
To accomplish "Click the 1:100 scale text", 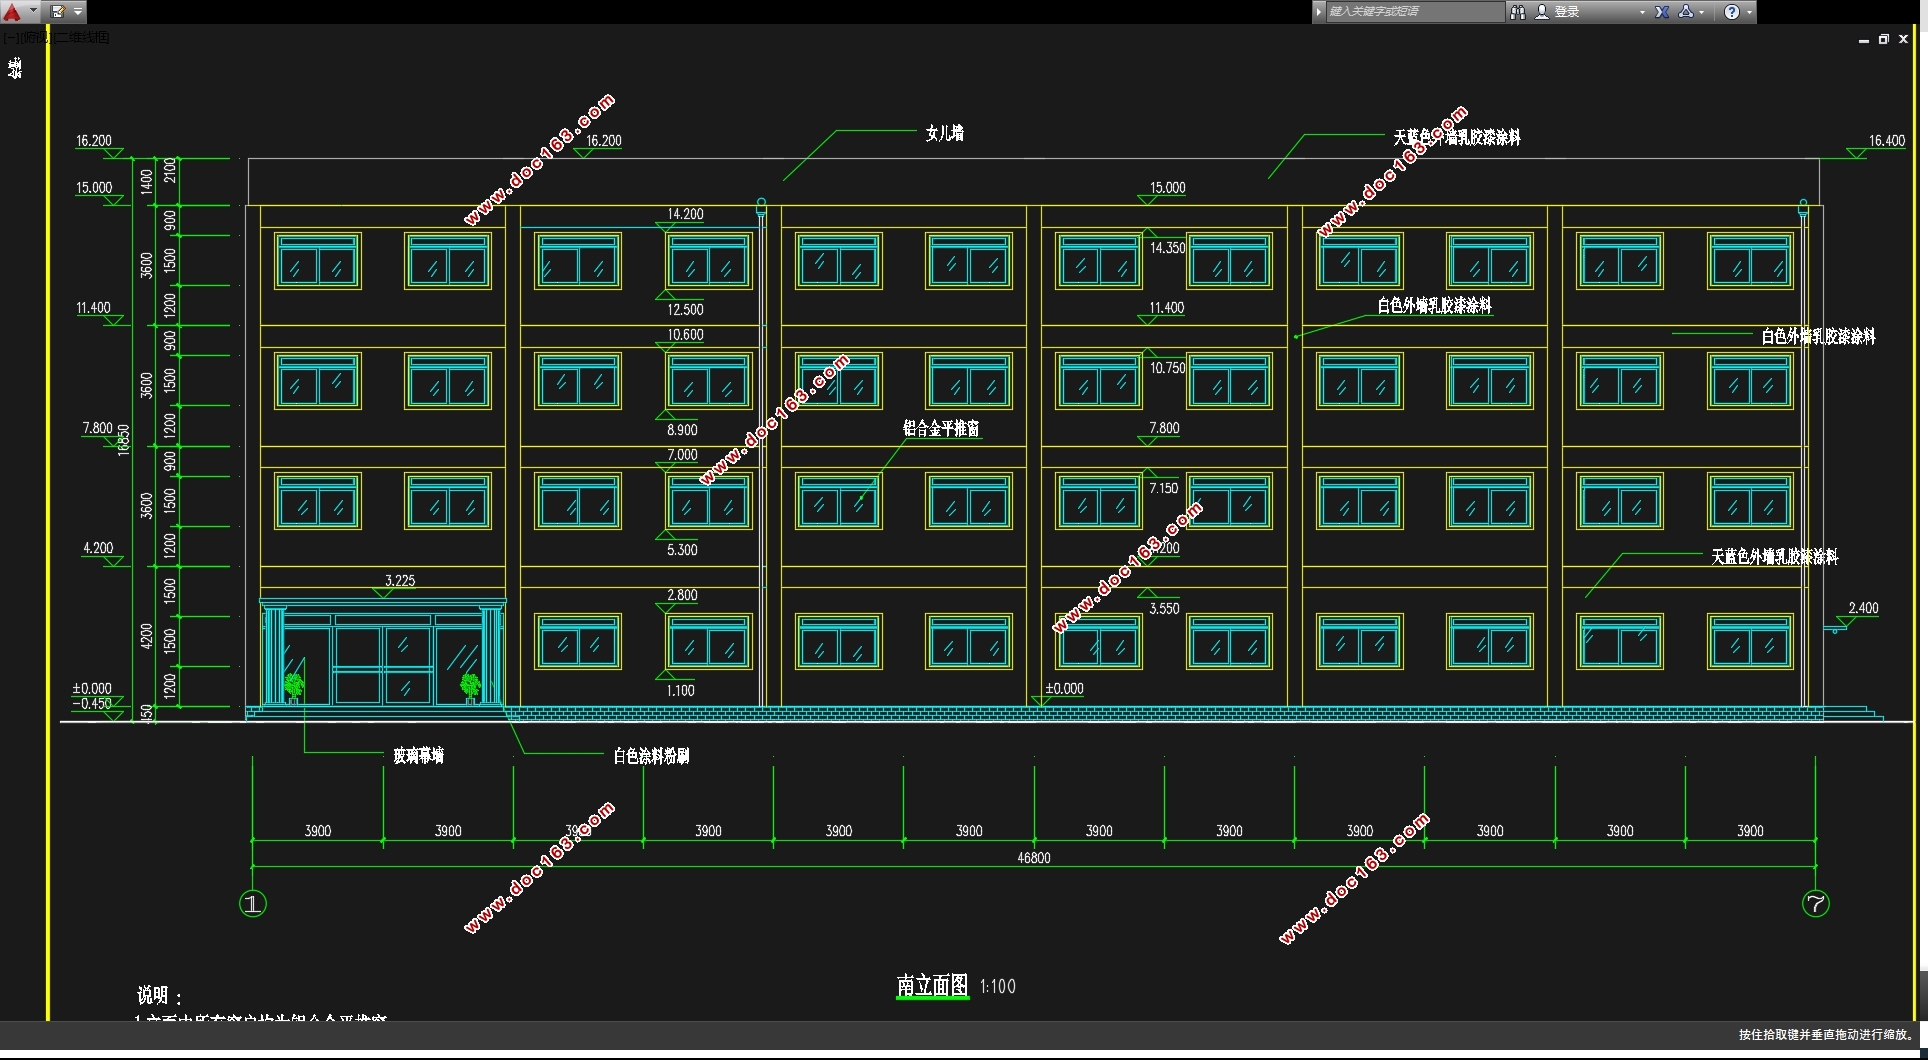I will [x=998, y=987].
